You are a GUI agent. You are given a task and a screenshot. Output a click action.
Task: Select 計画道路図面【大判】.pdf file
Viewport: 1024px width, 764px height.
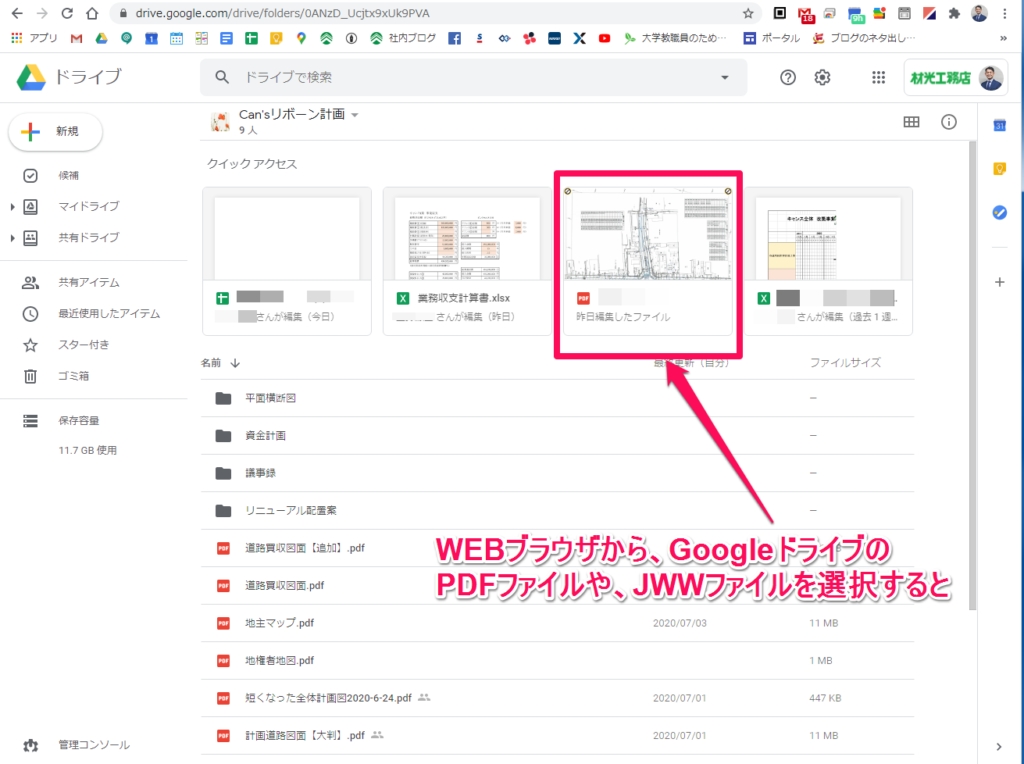click(557, 736)
